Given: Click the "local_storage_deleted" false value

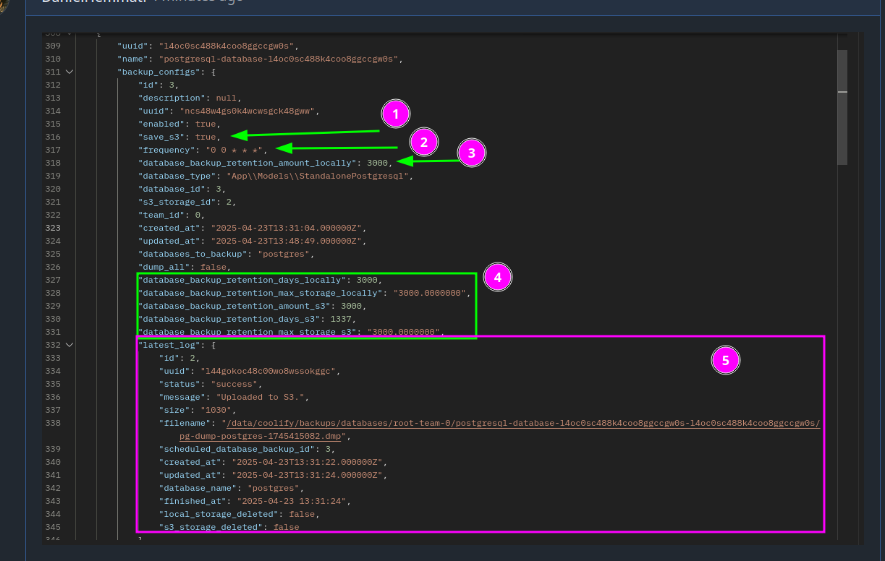Looking at the screenshot, I should coord(302,514).
